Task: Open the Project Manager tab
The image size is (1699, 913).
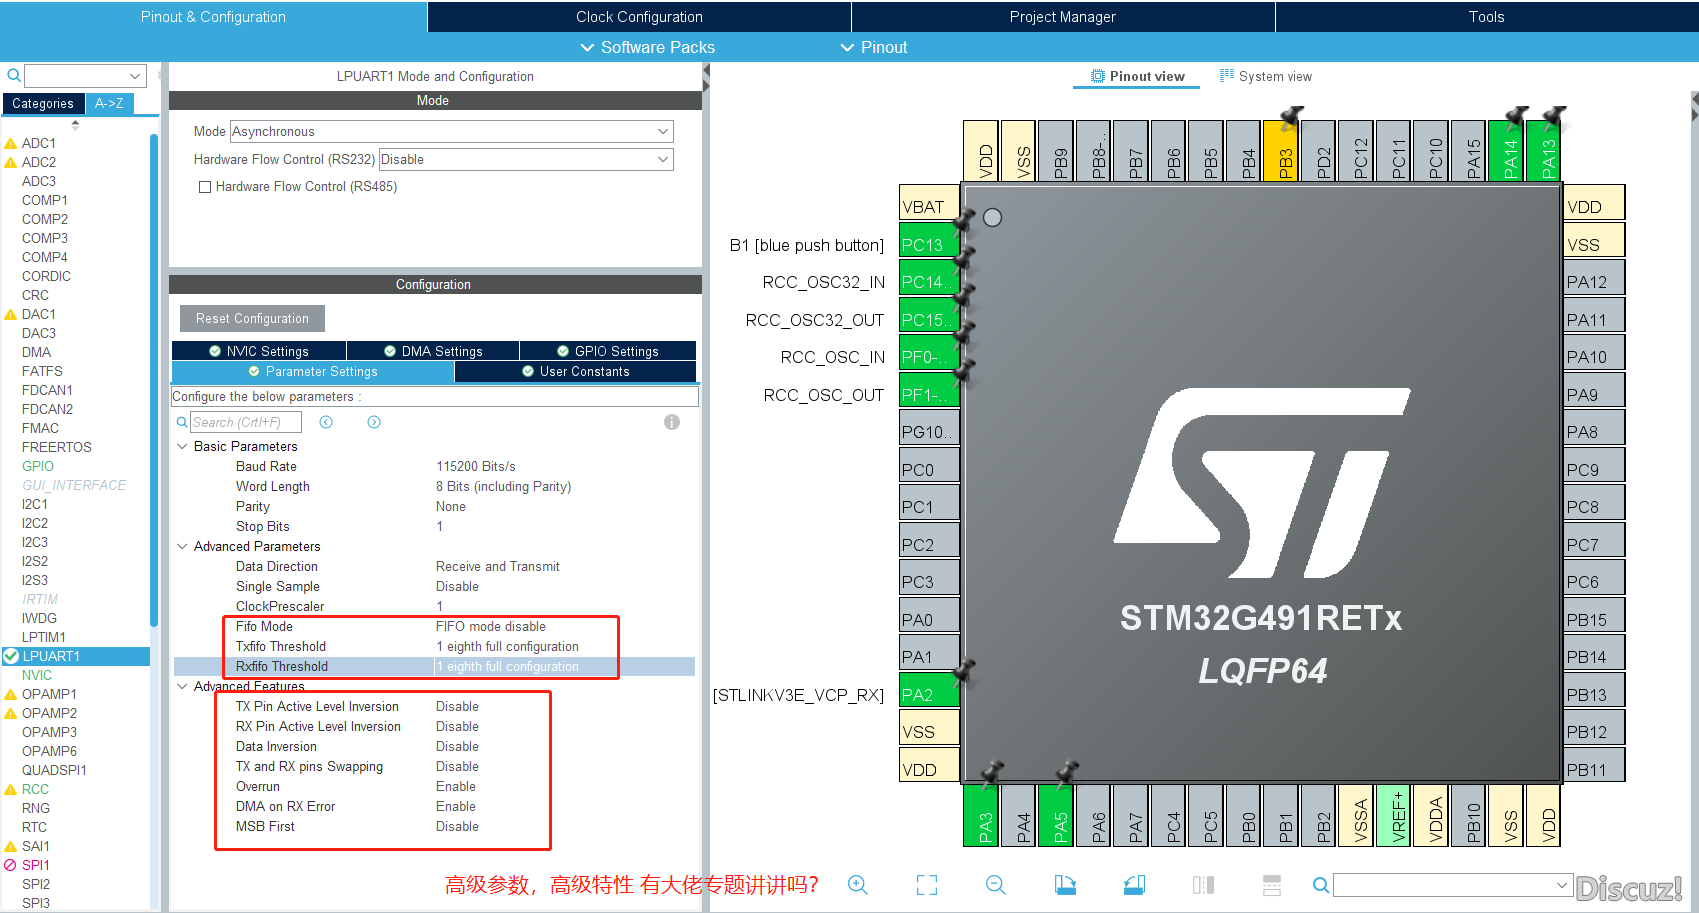Action: pos(1063,17)
